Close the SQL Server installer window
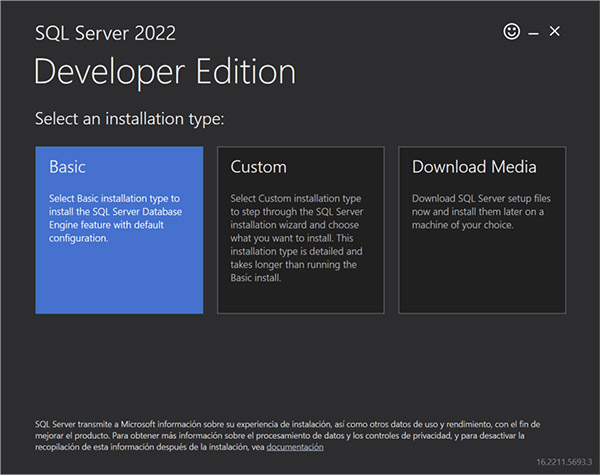The width and height of the screenshot is (600, 475). tap(554, 31)
